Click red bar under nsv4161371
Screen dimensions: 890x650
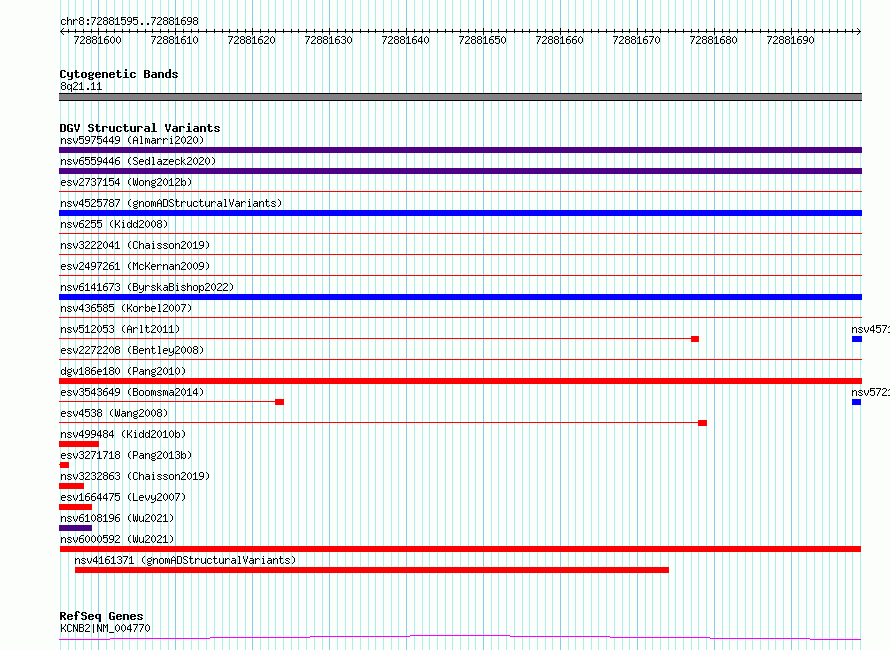click(372, 570)
